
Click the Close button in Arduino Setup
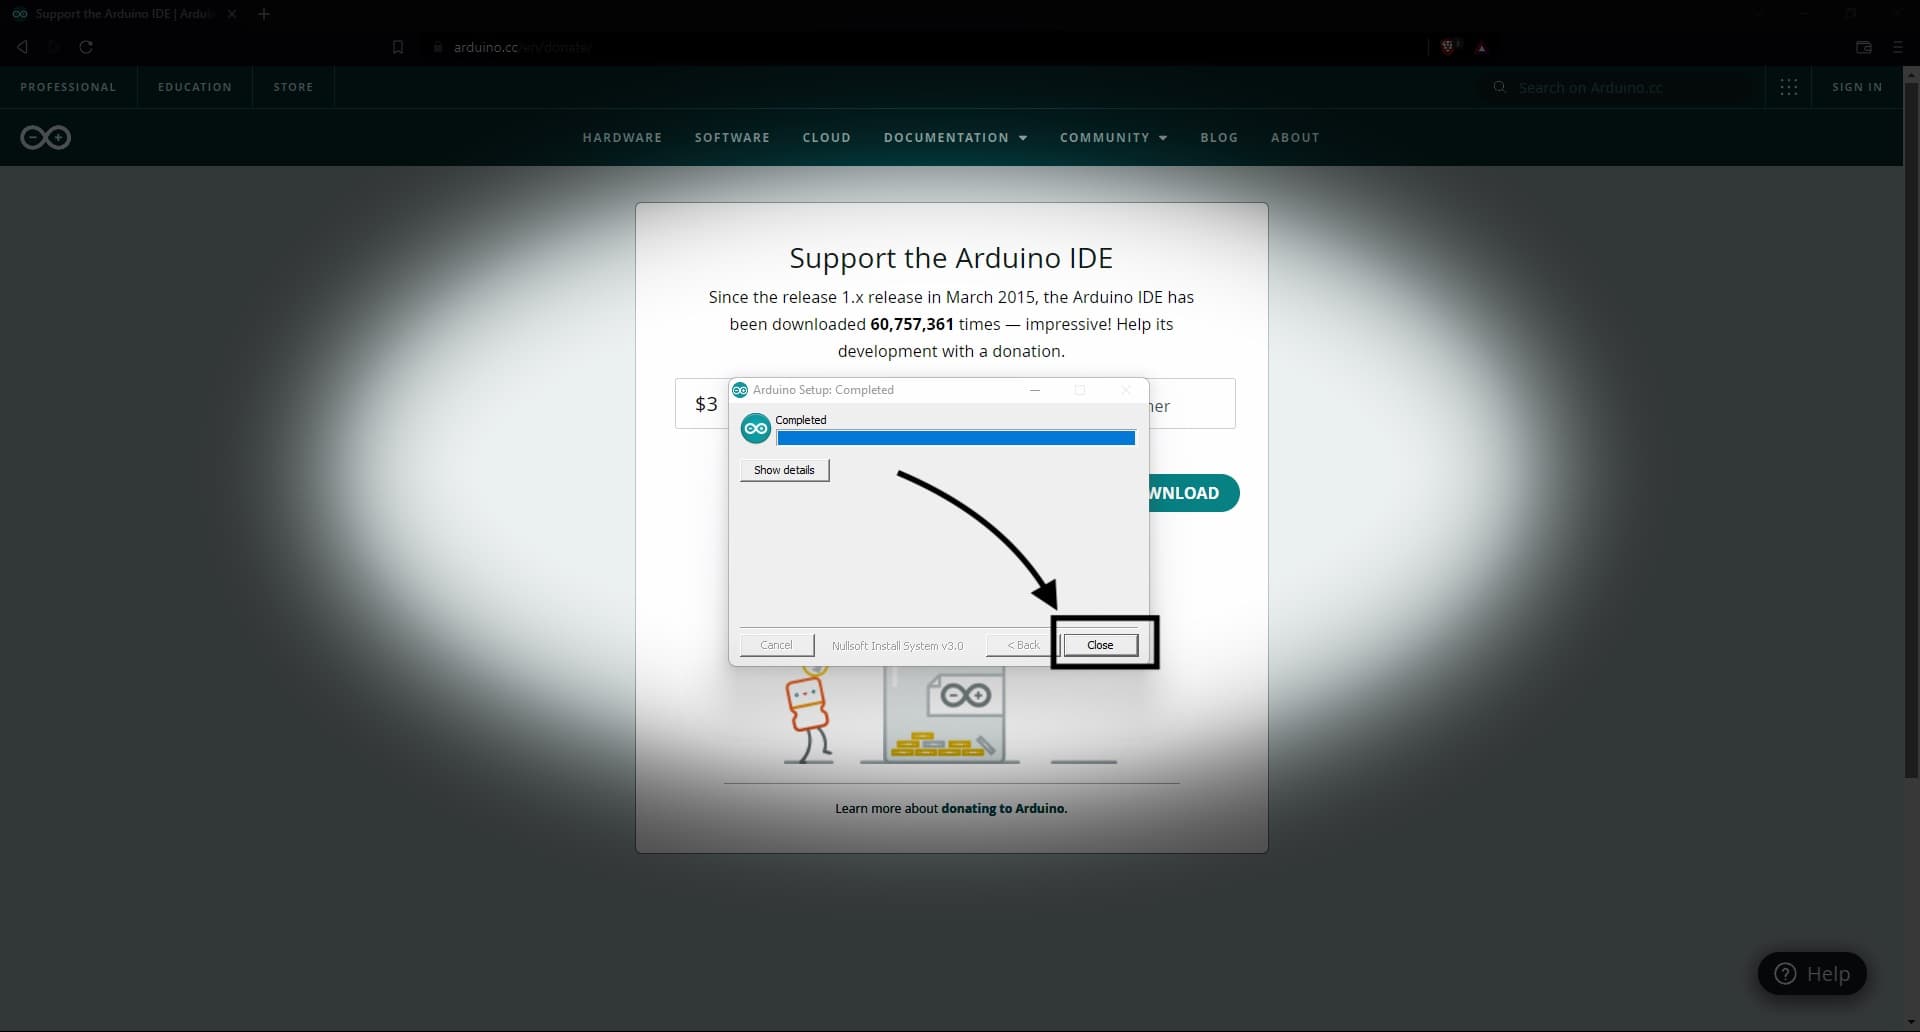coord(1100,645)
